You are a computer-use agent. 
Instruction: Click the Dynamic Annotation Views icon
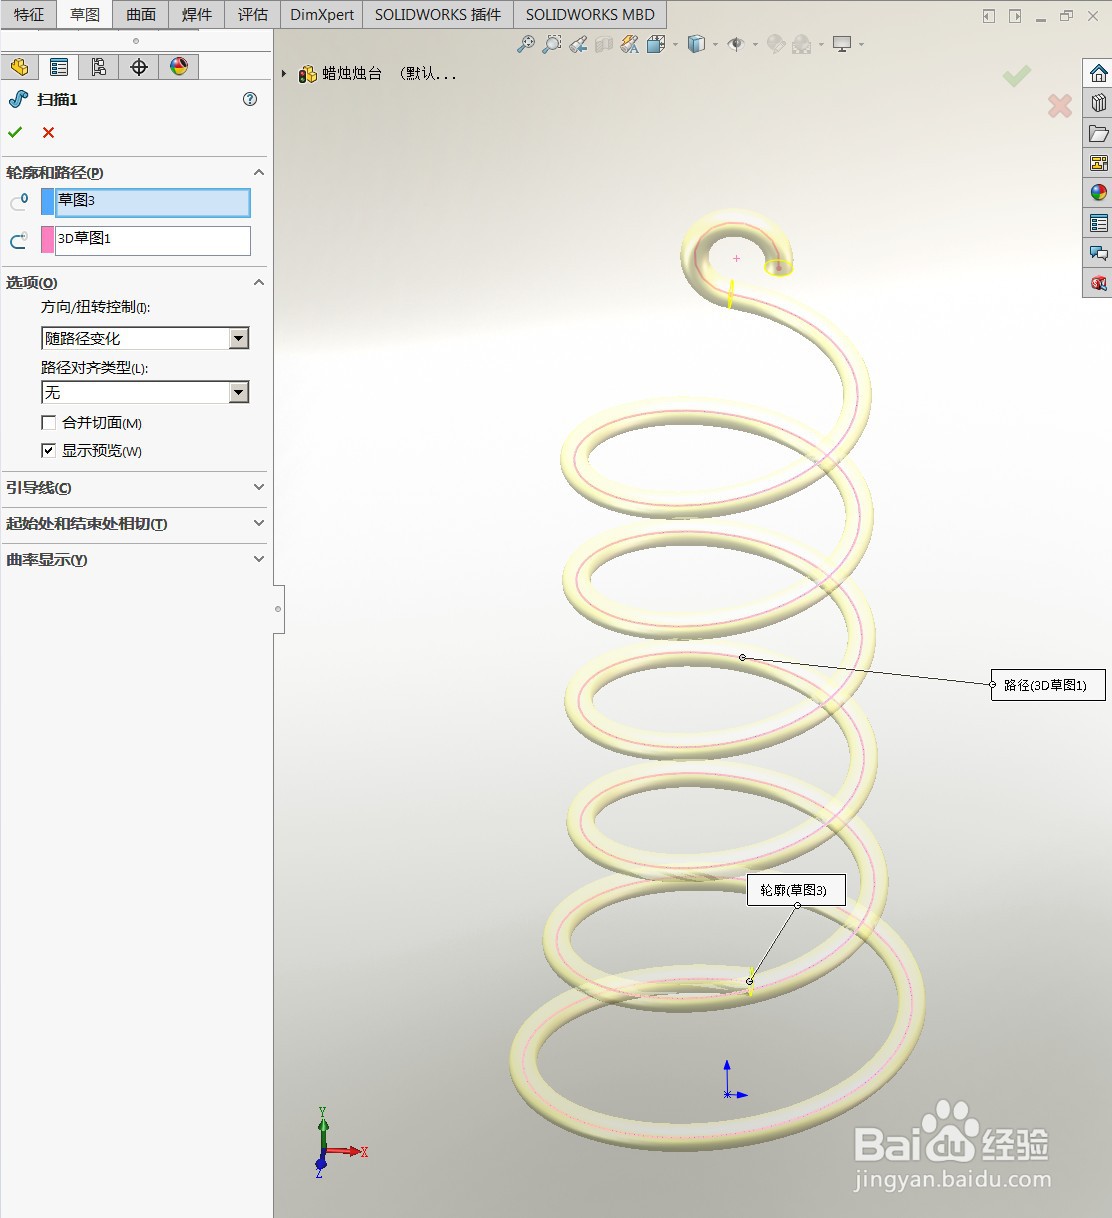pos(630,44)
